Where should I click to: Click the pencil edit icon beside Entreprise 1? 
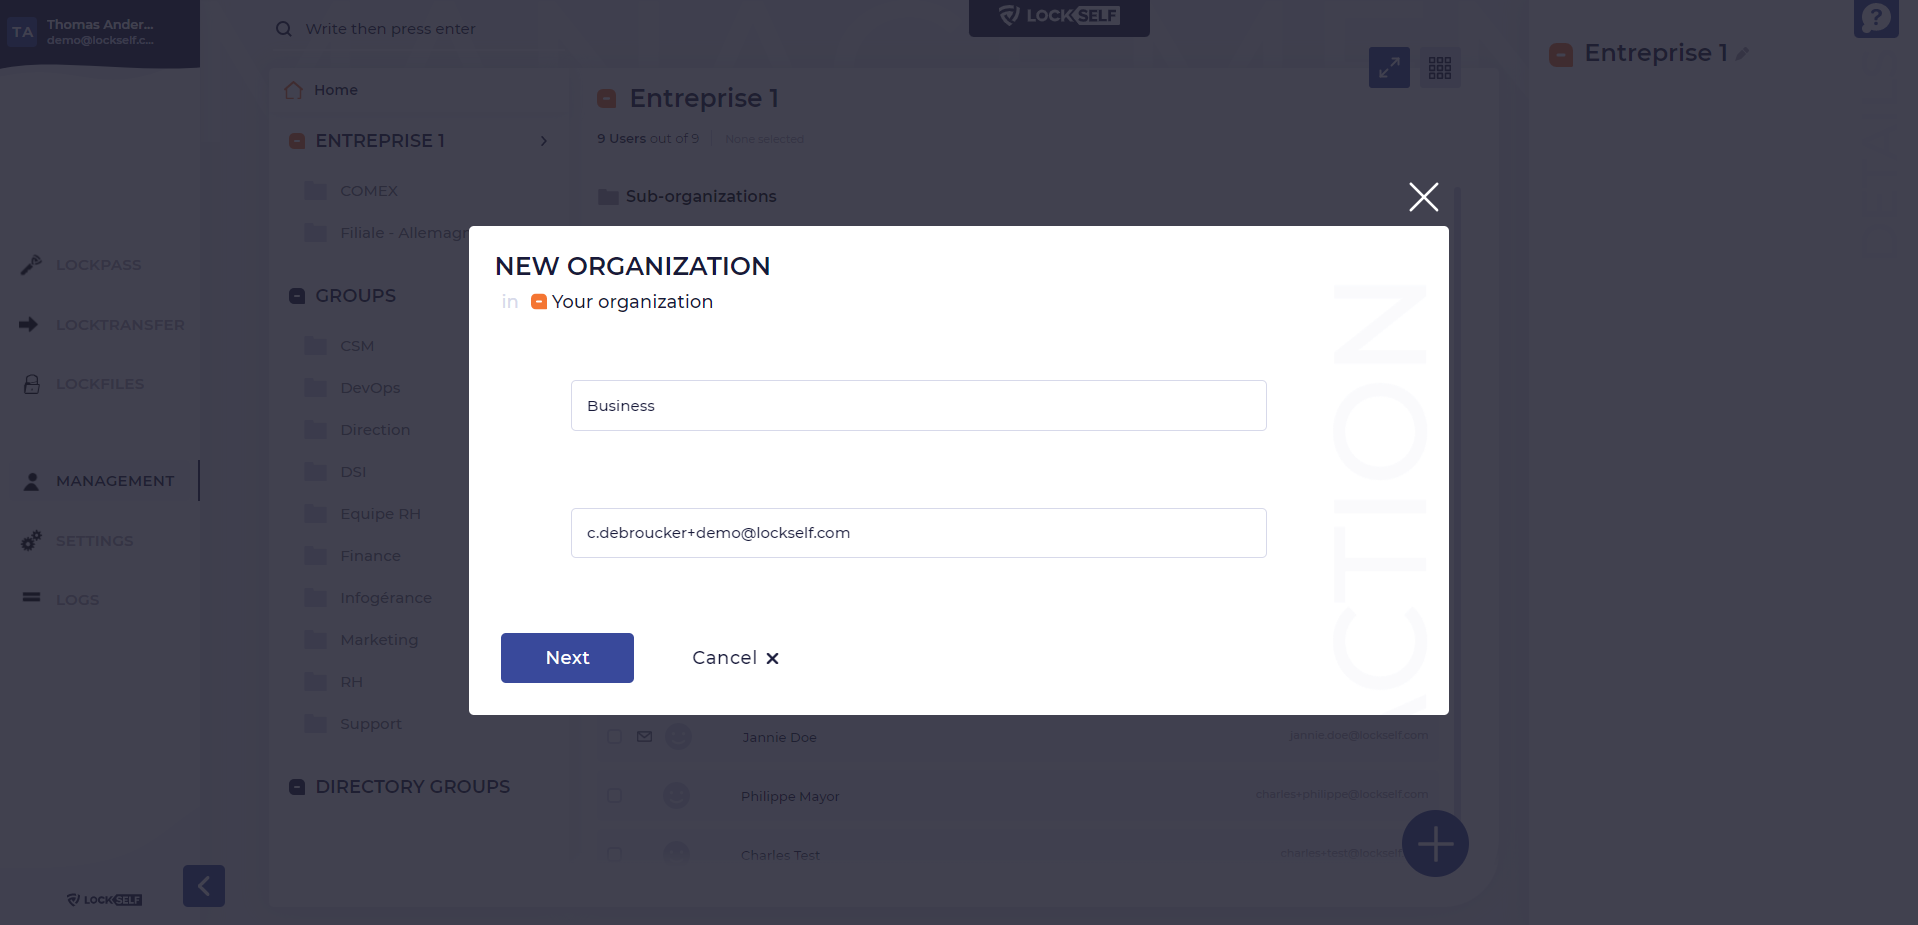(1742, 54)
